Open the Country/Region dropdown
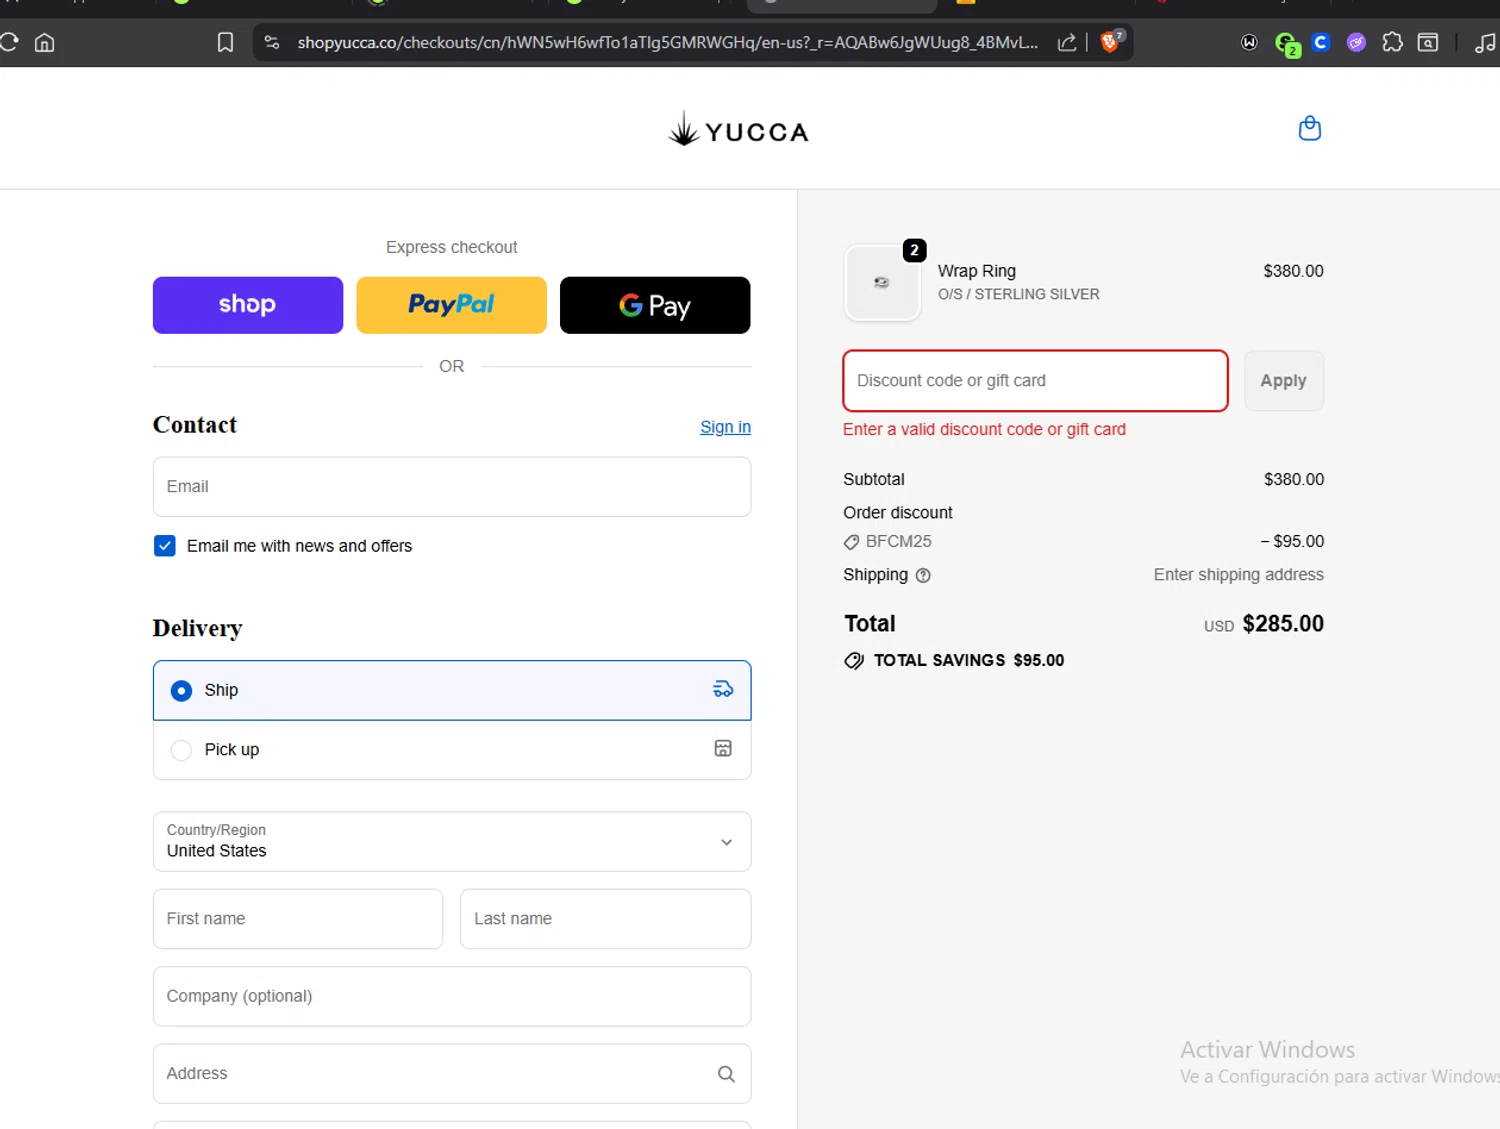Image resolution: width=1500 pixels, height=1129 pixels. click(452, 841)
